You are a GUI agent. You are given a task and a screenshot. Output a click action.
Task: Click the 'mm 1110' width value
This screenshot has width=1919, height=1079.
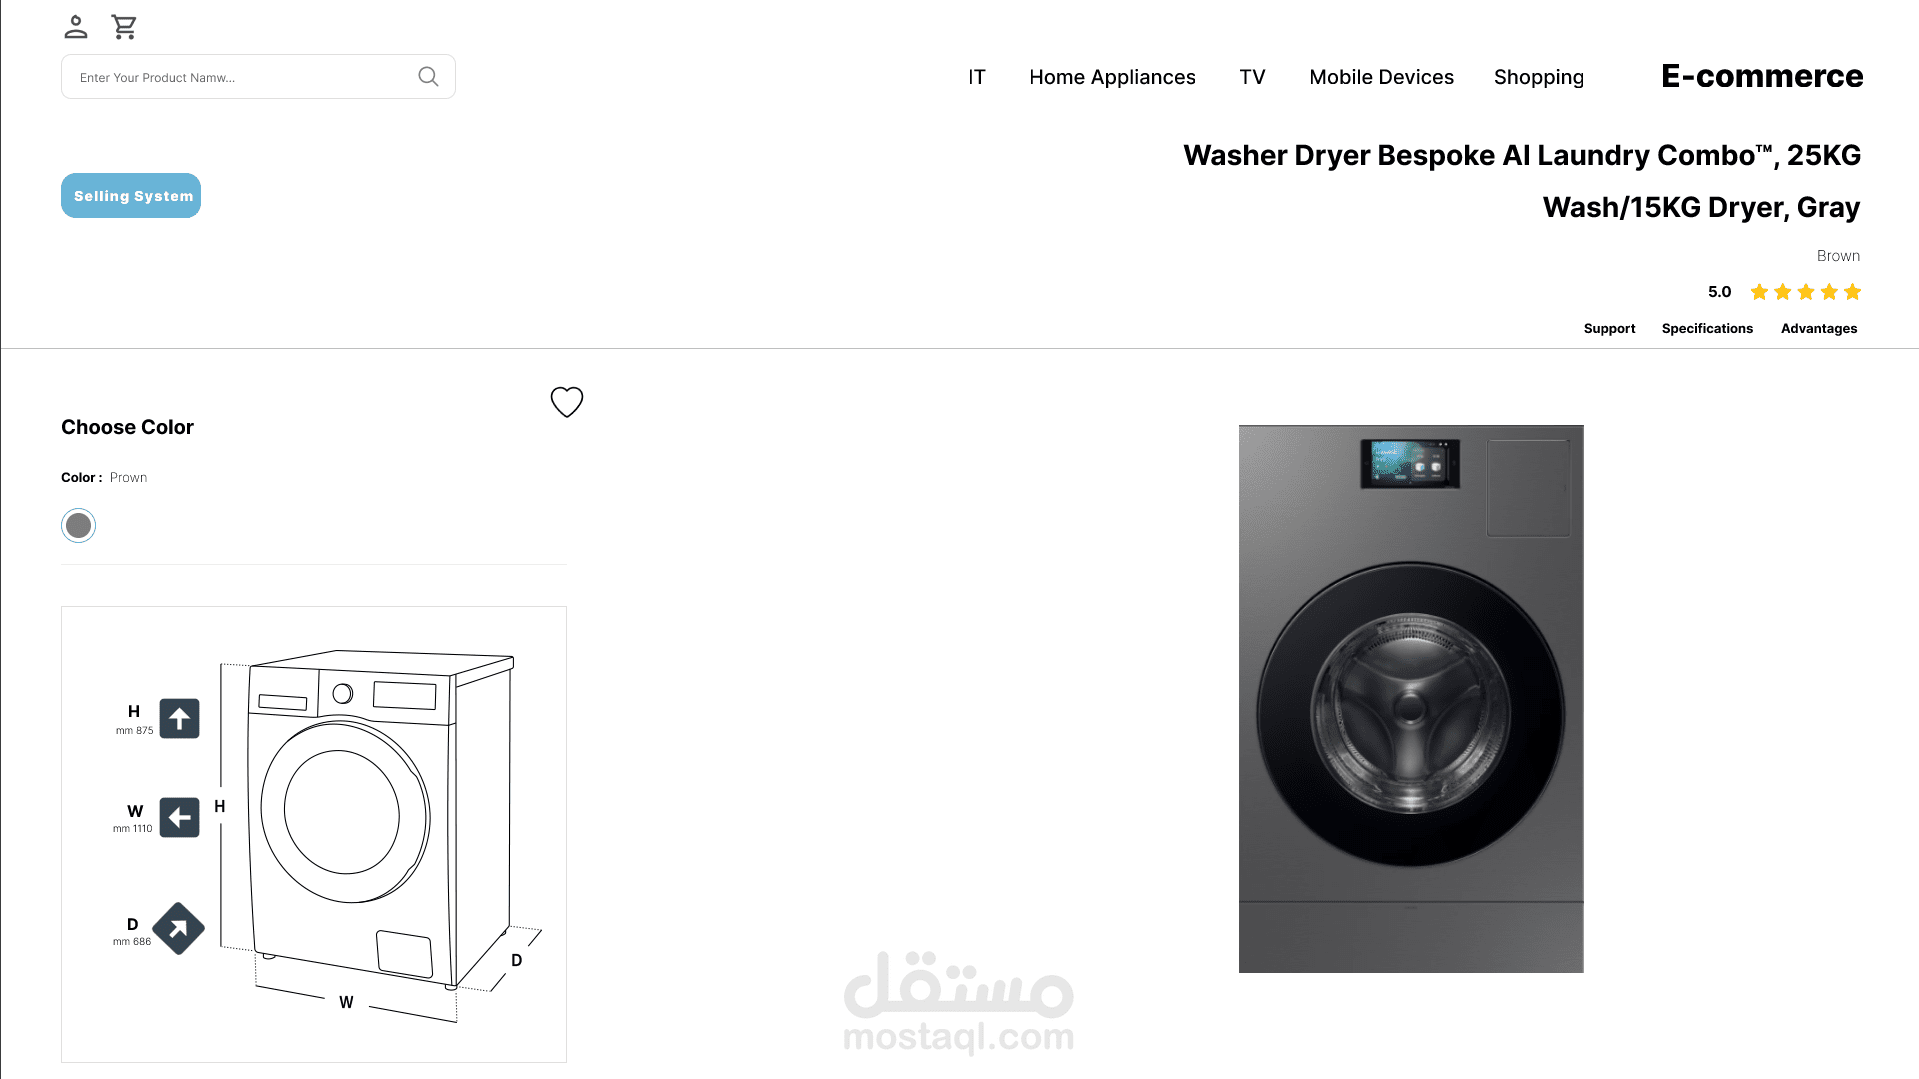coord(132,829)
